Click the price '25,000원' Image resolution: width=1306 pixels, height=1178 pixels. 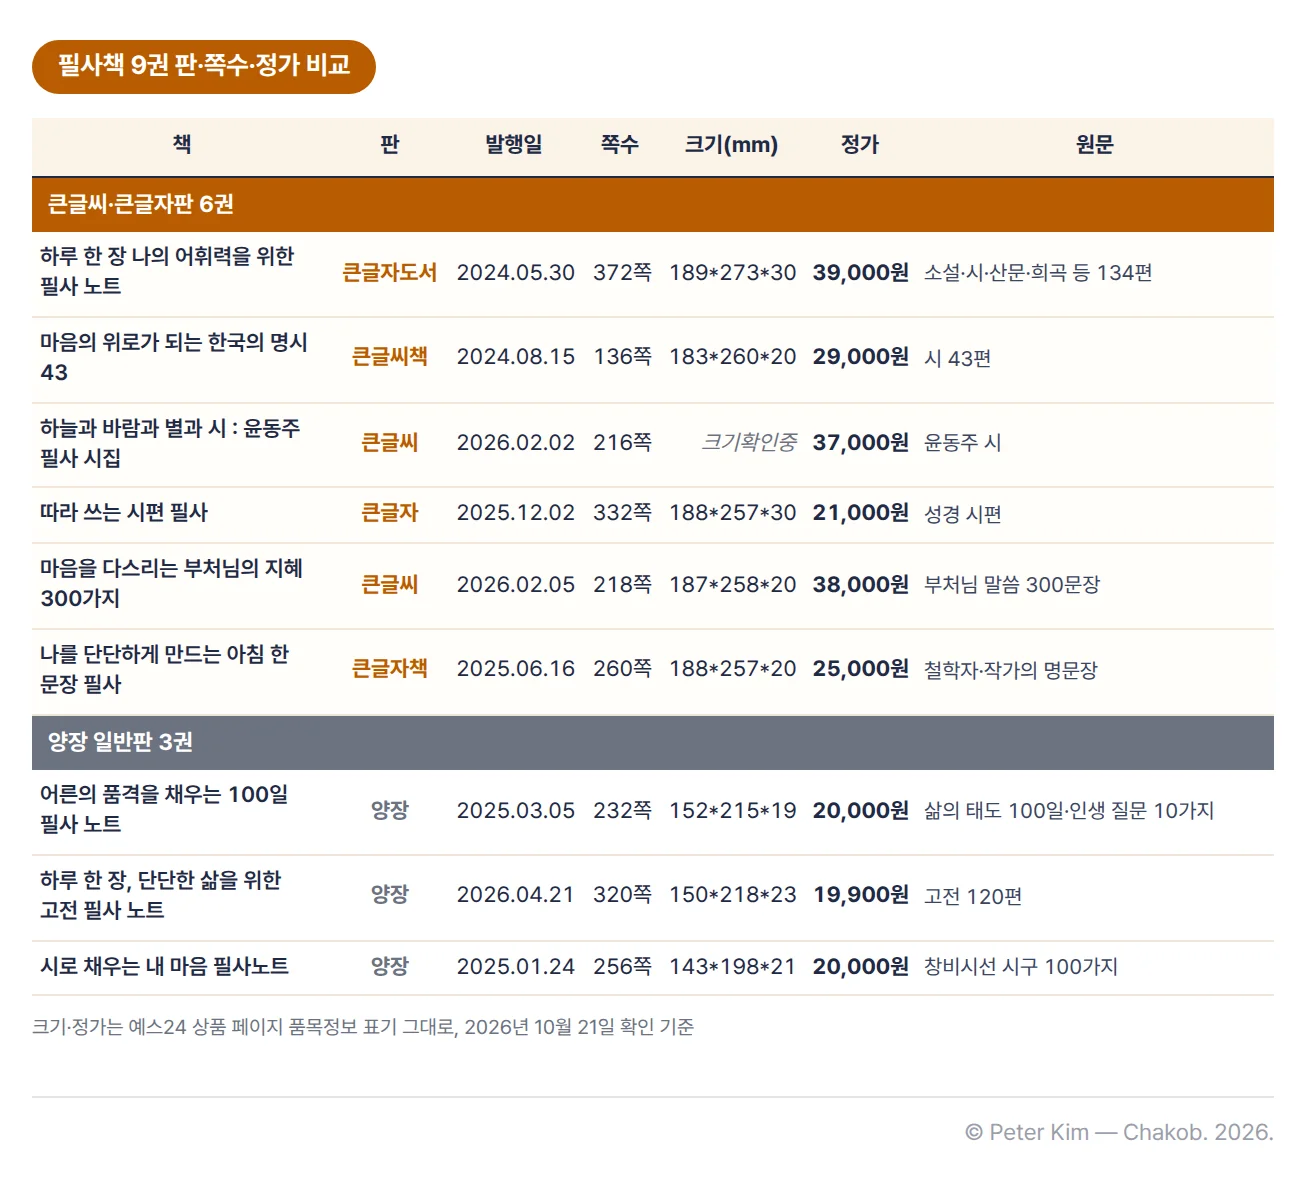click(861, 668)
